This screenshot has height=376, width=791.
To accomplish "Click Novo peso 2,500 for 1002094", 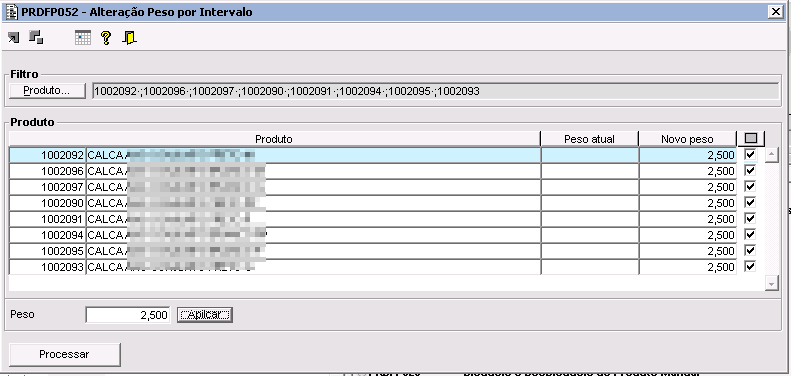I will coord(688,235).
